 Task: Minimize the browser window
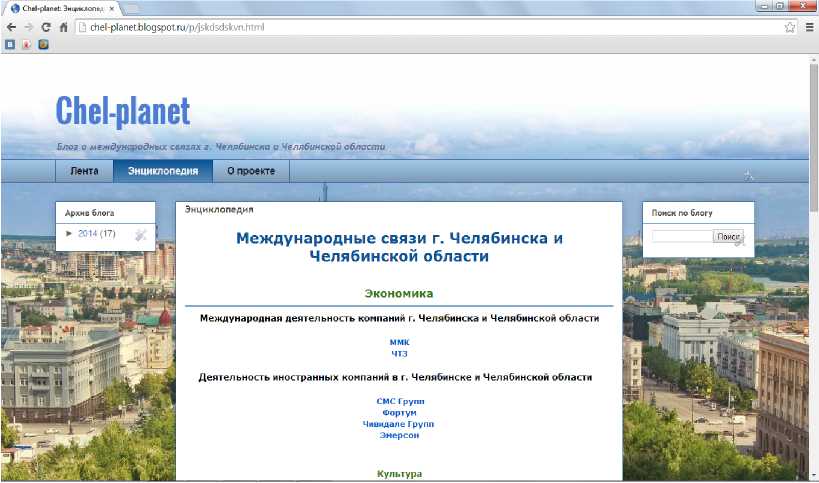[764, 6]
